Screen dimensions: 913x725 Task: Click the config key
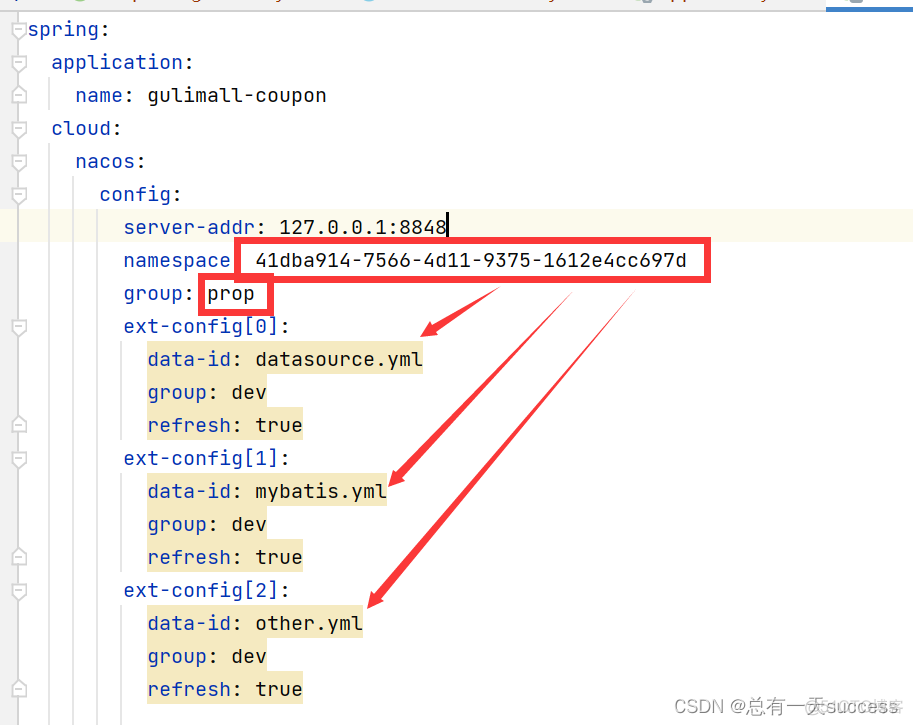[135, 194]
